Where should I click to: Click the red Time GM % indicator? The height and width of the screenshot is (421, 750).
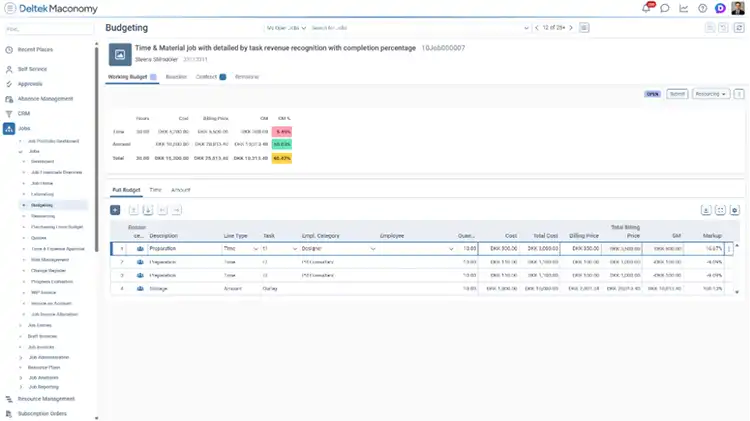coord(282,132)
